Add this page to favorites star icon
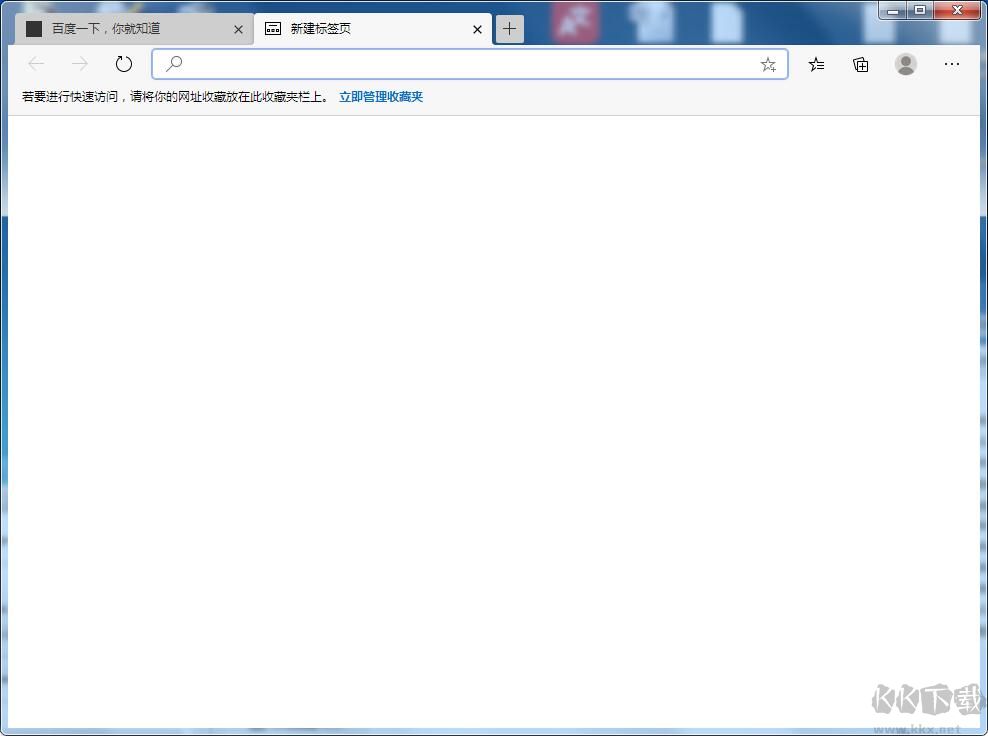Screen dimensions: 988x736 click(768, 64)
